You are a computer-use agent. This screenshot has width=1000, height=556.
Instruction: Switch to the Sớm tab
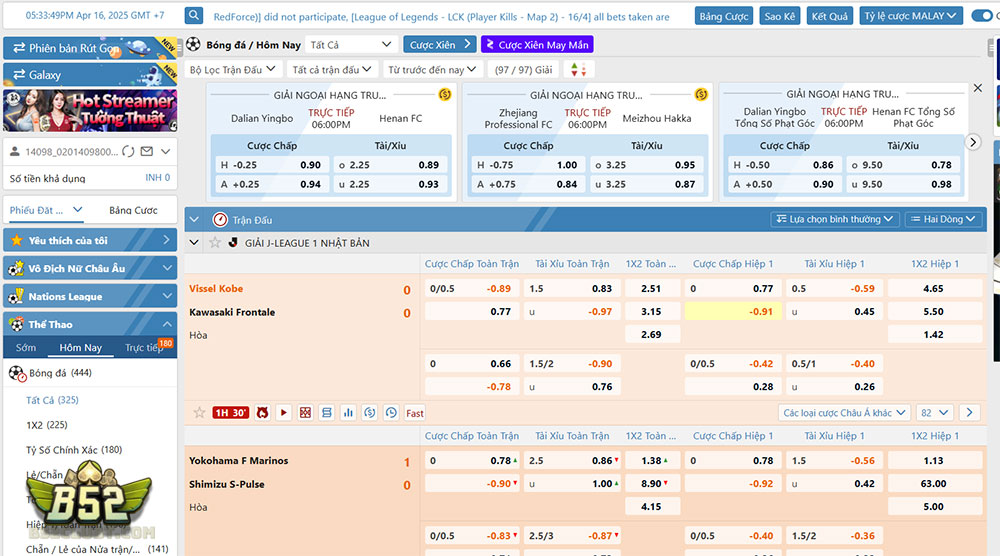pyautogui.click(x=26, y=348)
